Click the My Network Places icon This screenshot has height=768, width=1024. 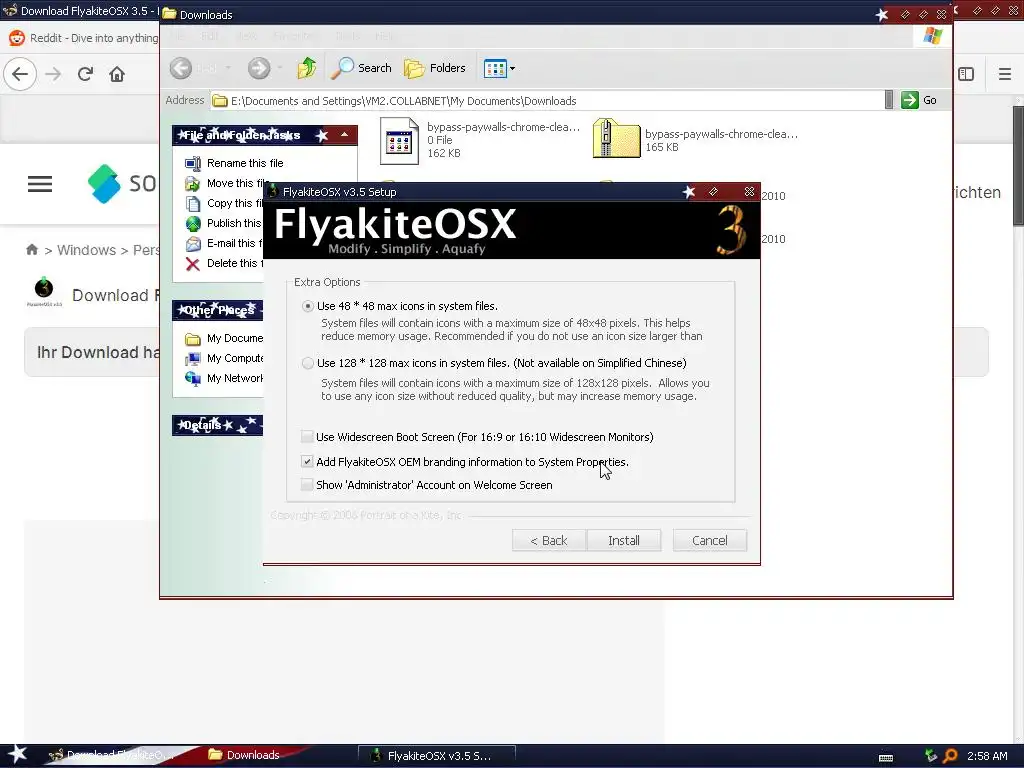(x=193, y=378)
